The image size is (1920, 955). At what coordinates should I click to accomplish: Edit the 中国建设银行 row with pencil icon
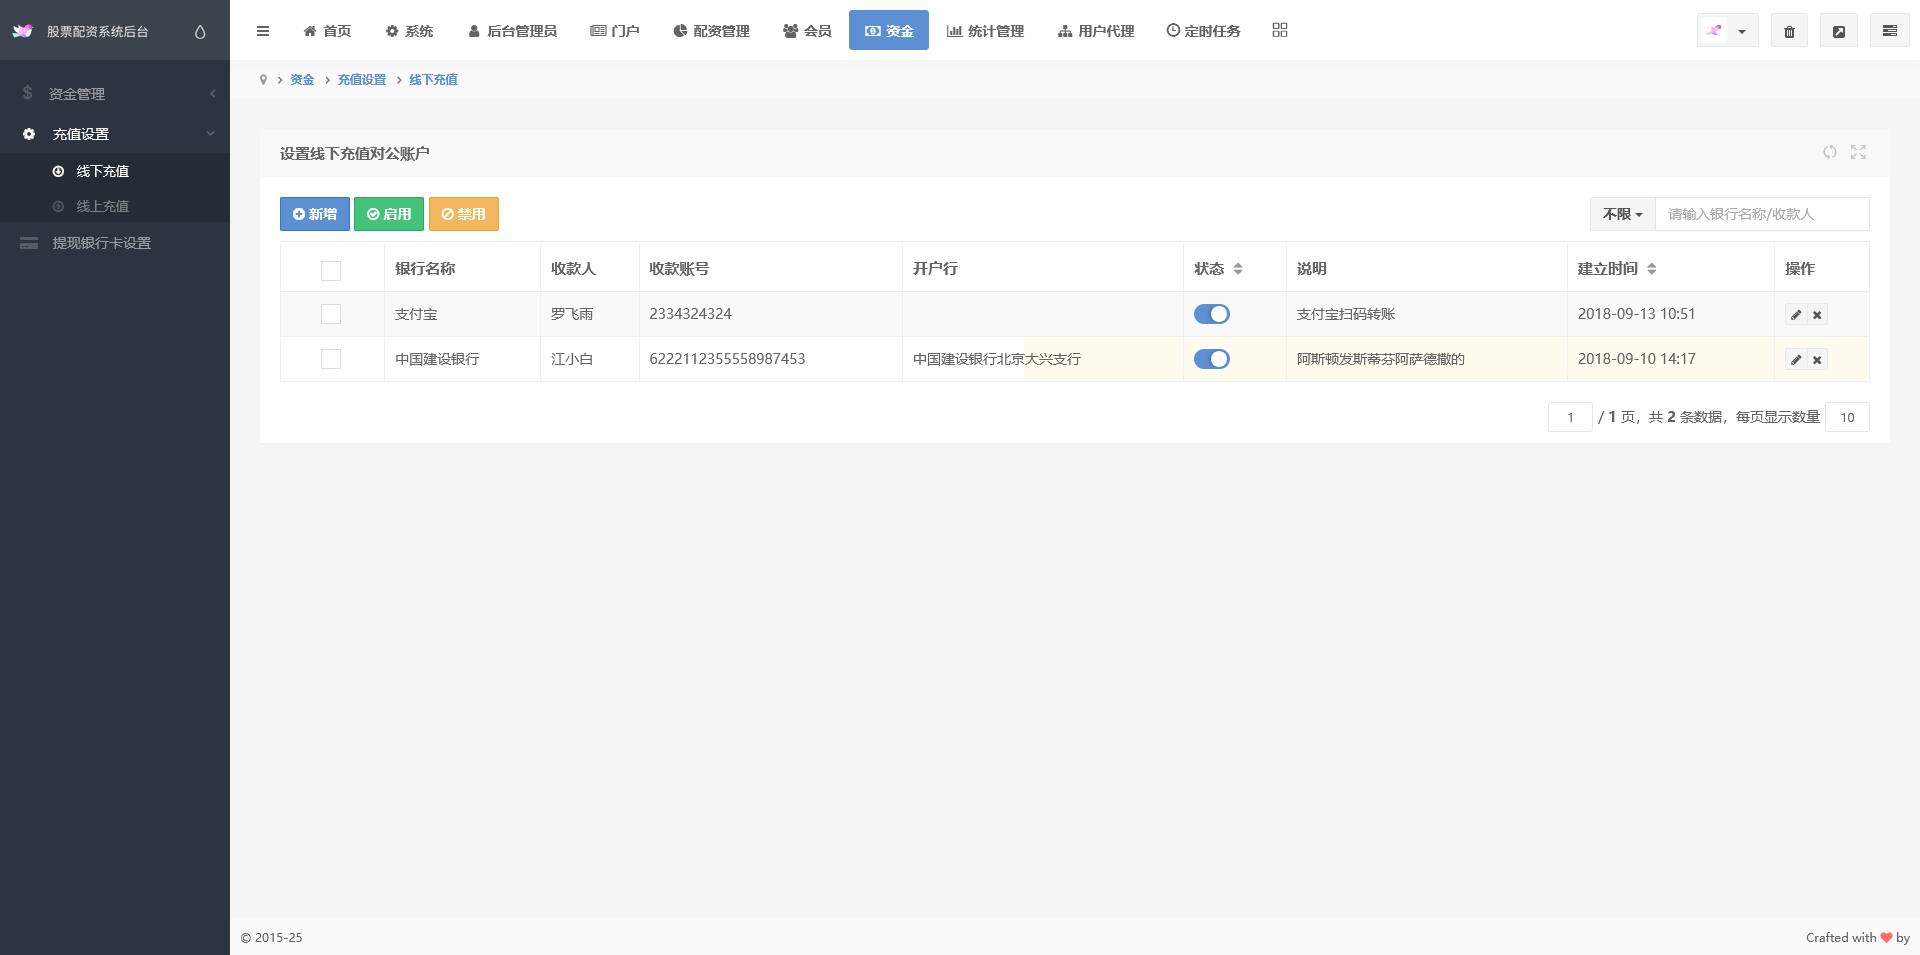coord(1796,360)
